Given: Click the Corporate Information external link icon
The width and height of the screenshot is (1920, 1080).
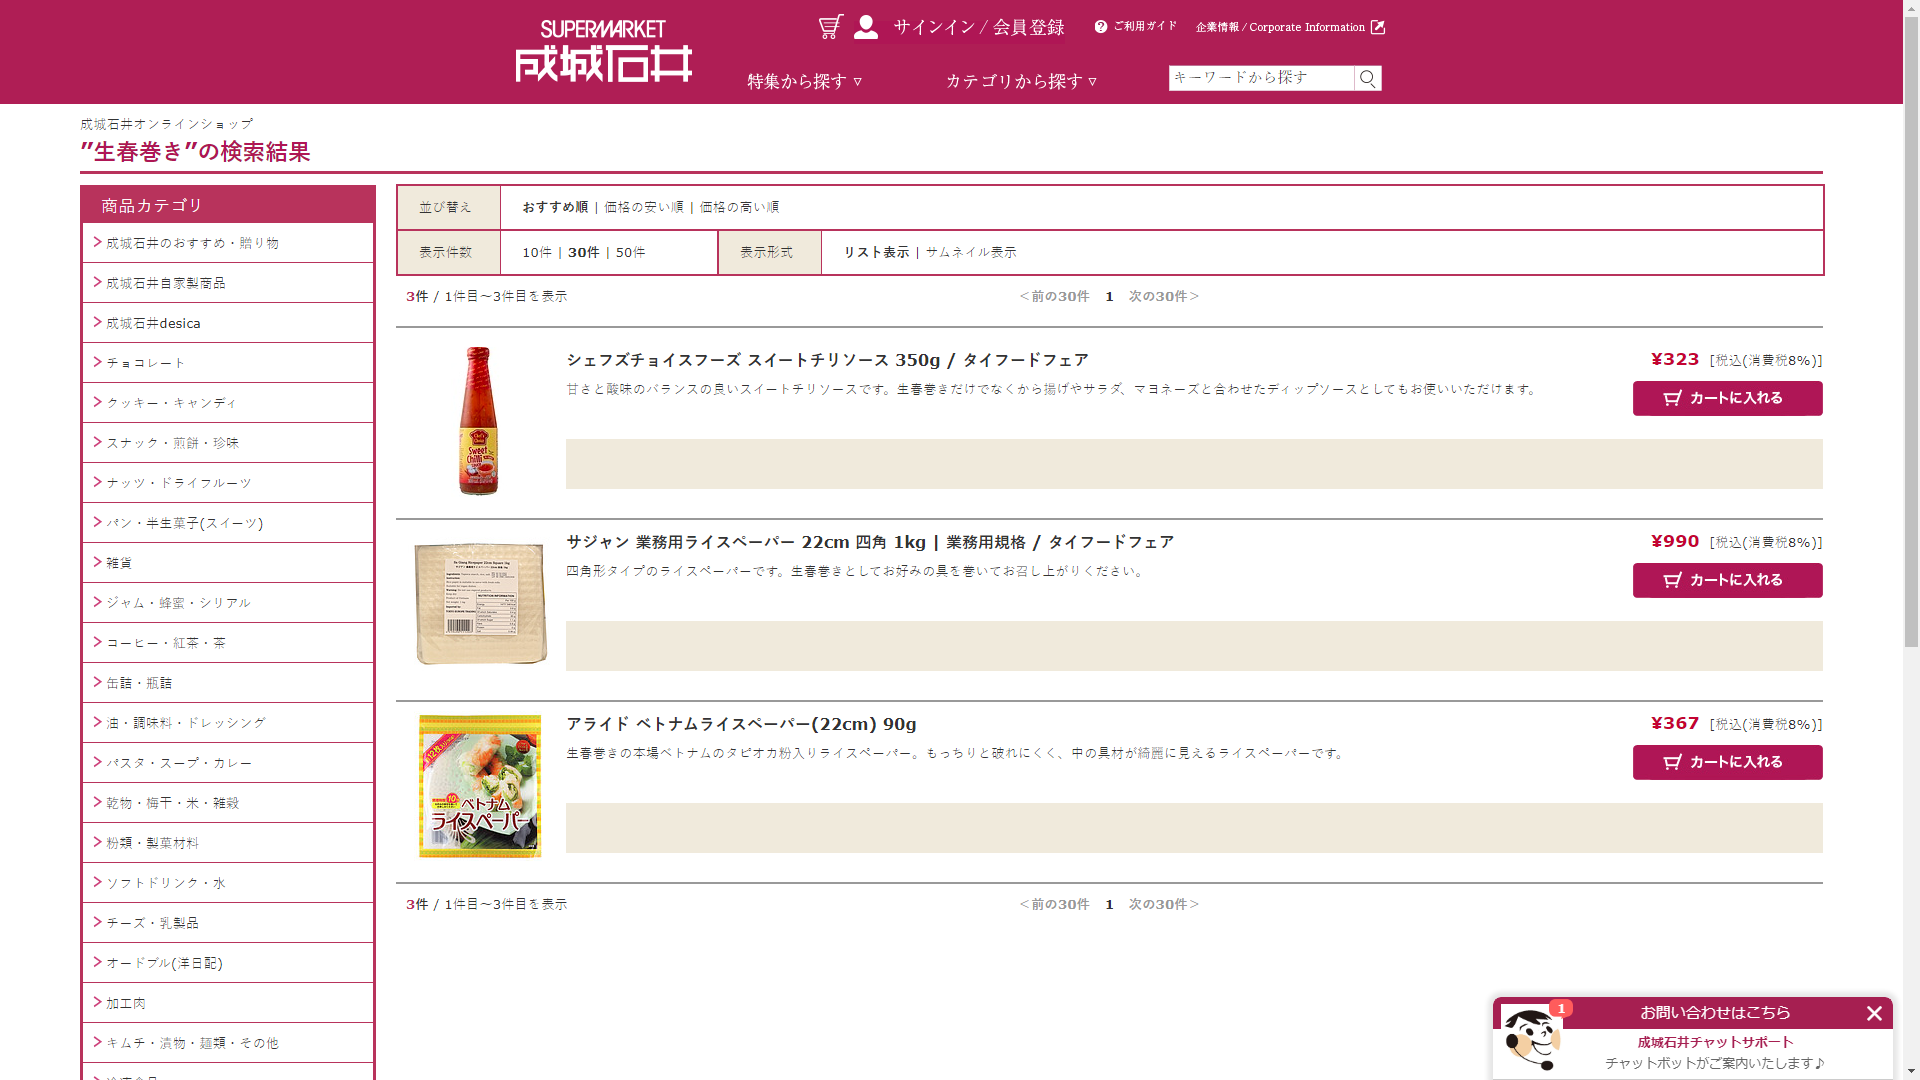Looking at the screenshot, I should click(x=1378, y=27).
